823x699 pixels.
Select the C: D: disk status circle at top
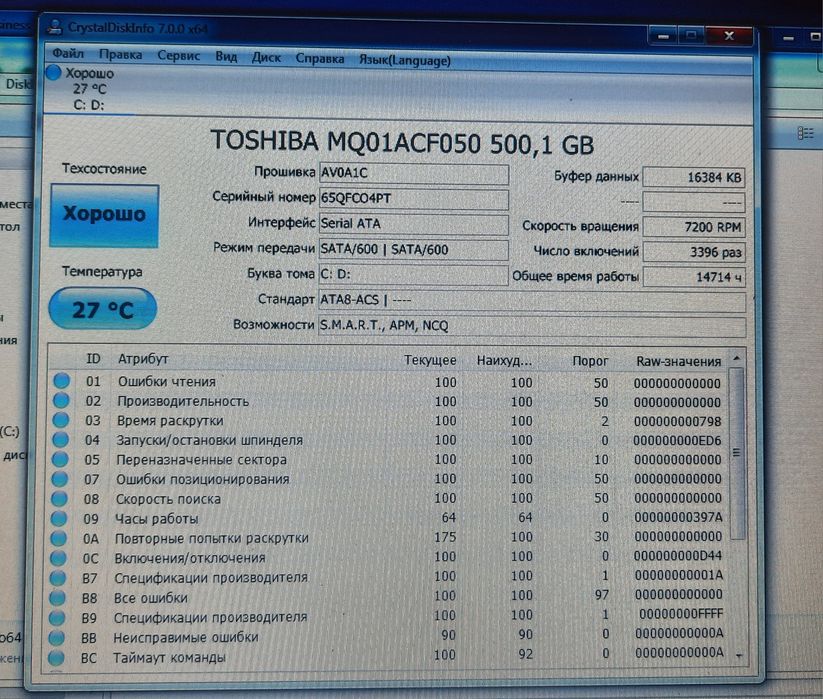tap(54, 72)
